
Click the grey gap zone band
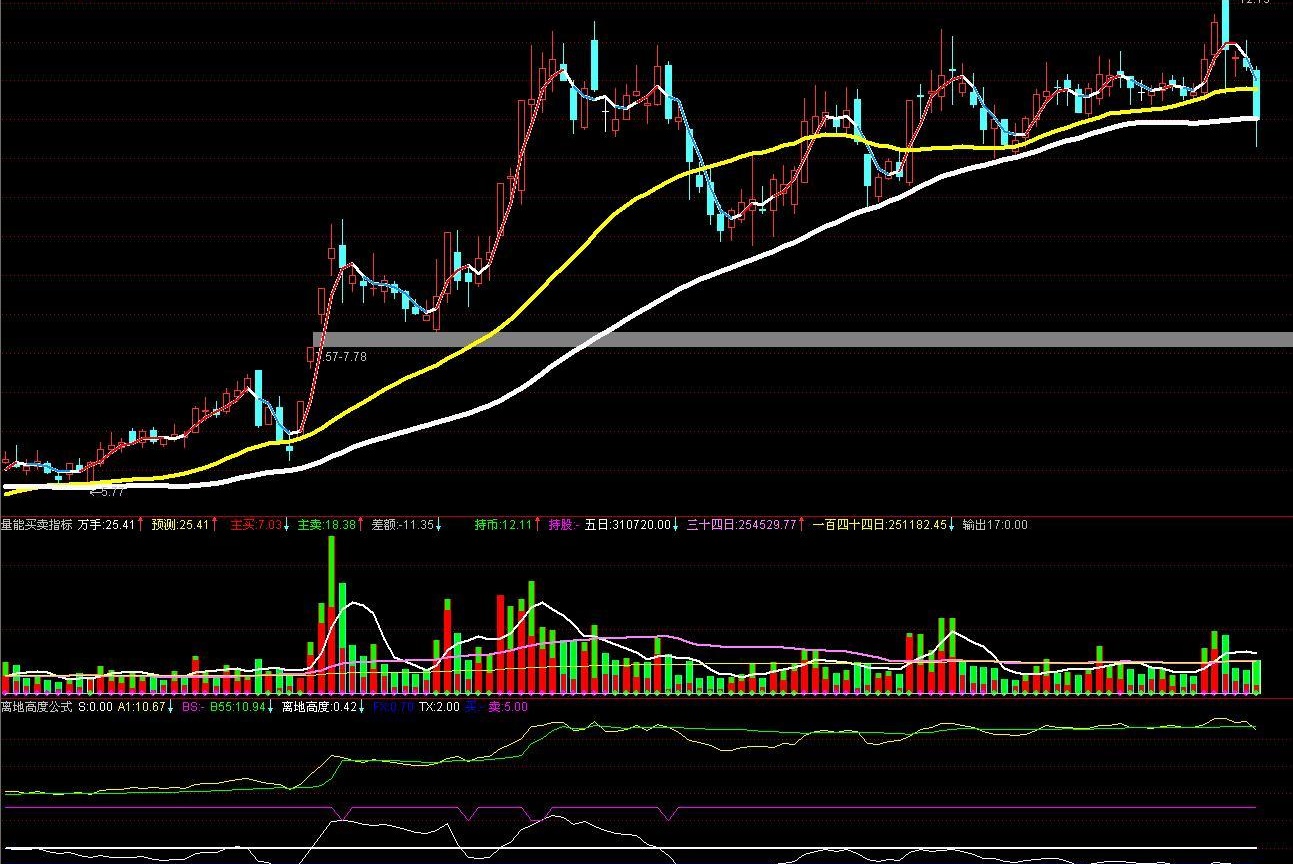tap(803, 339)
